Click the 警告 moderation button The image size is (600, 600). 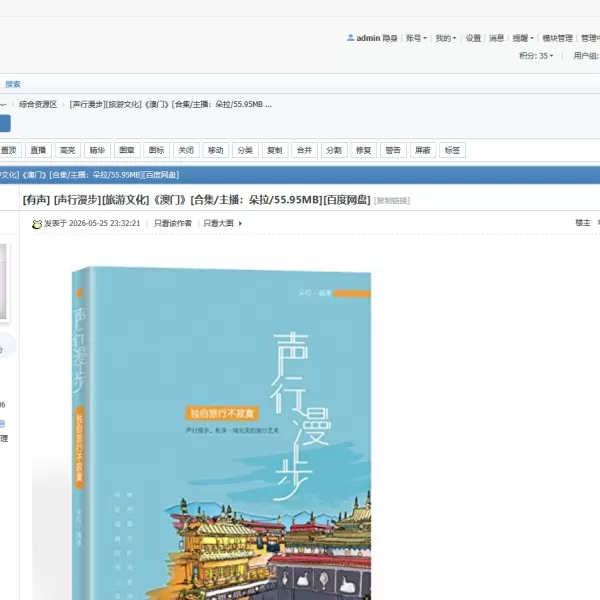tap(393, 150)
